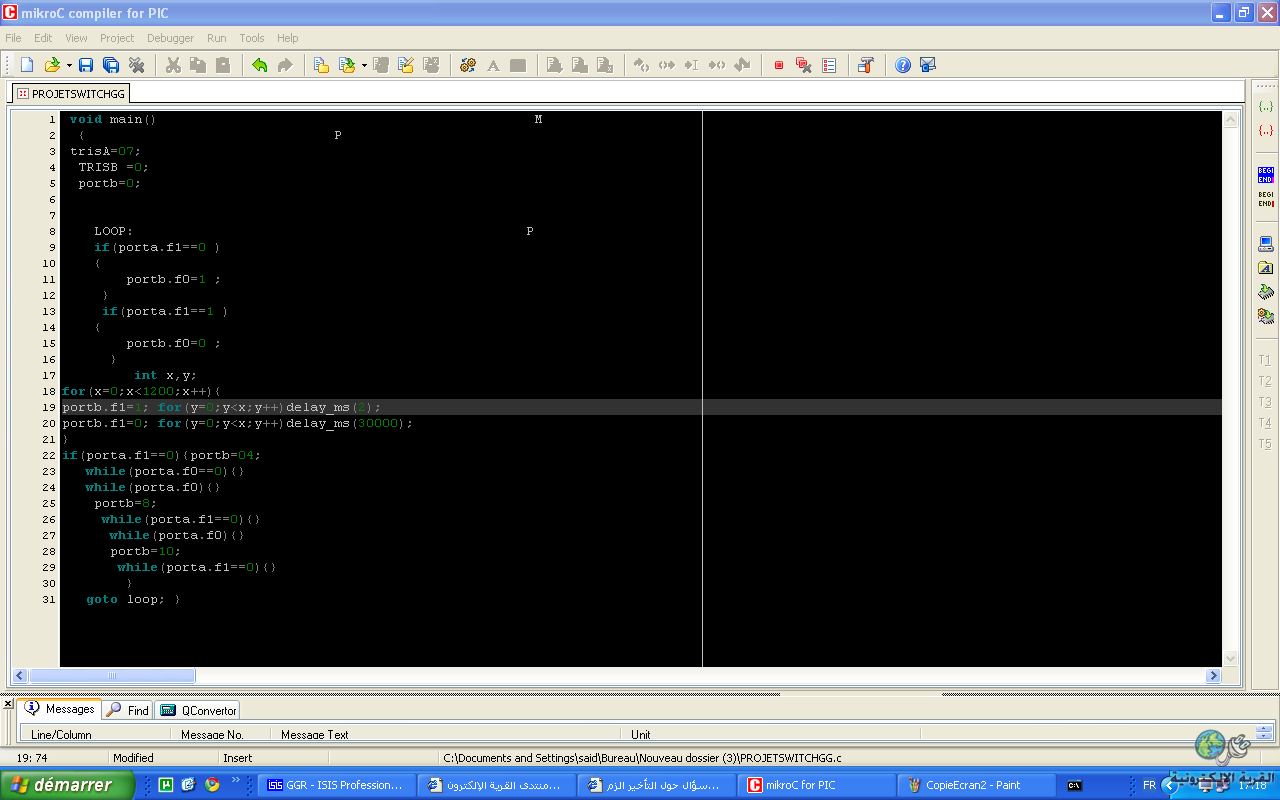
Task: Open the Project menu
Action: tap(117, 38)
